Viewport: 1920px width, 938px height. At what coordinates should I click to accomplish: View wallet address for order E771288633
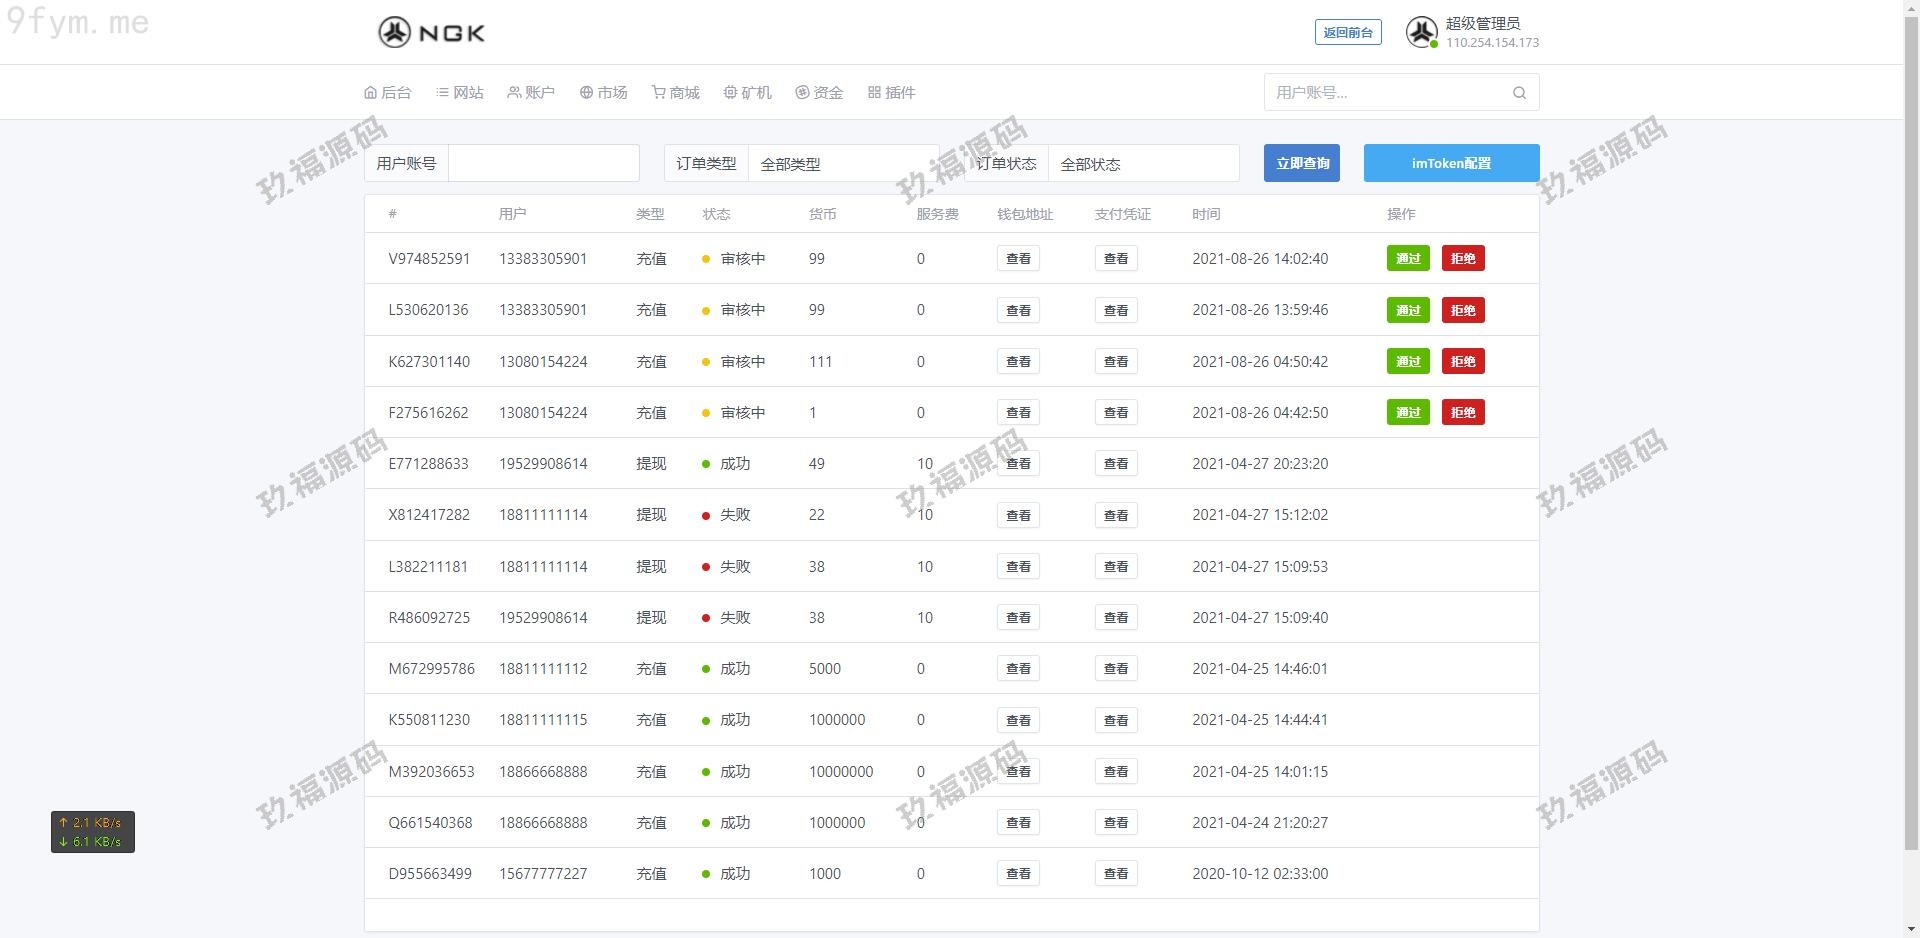point(1018,464)
